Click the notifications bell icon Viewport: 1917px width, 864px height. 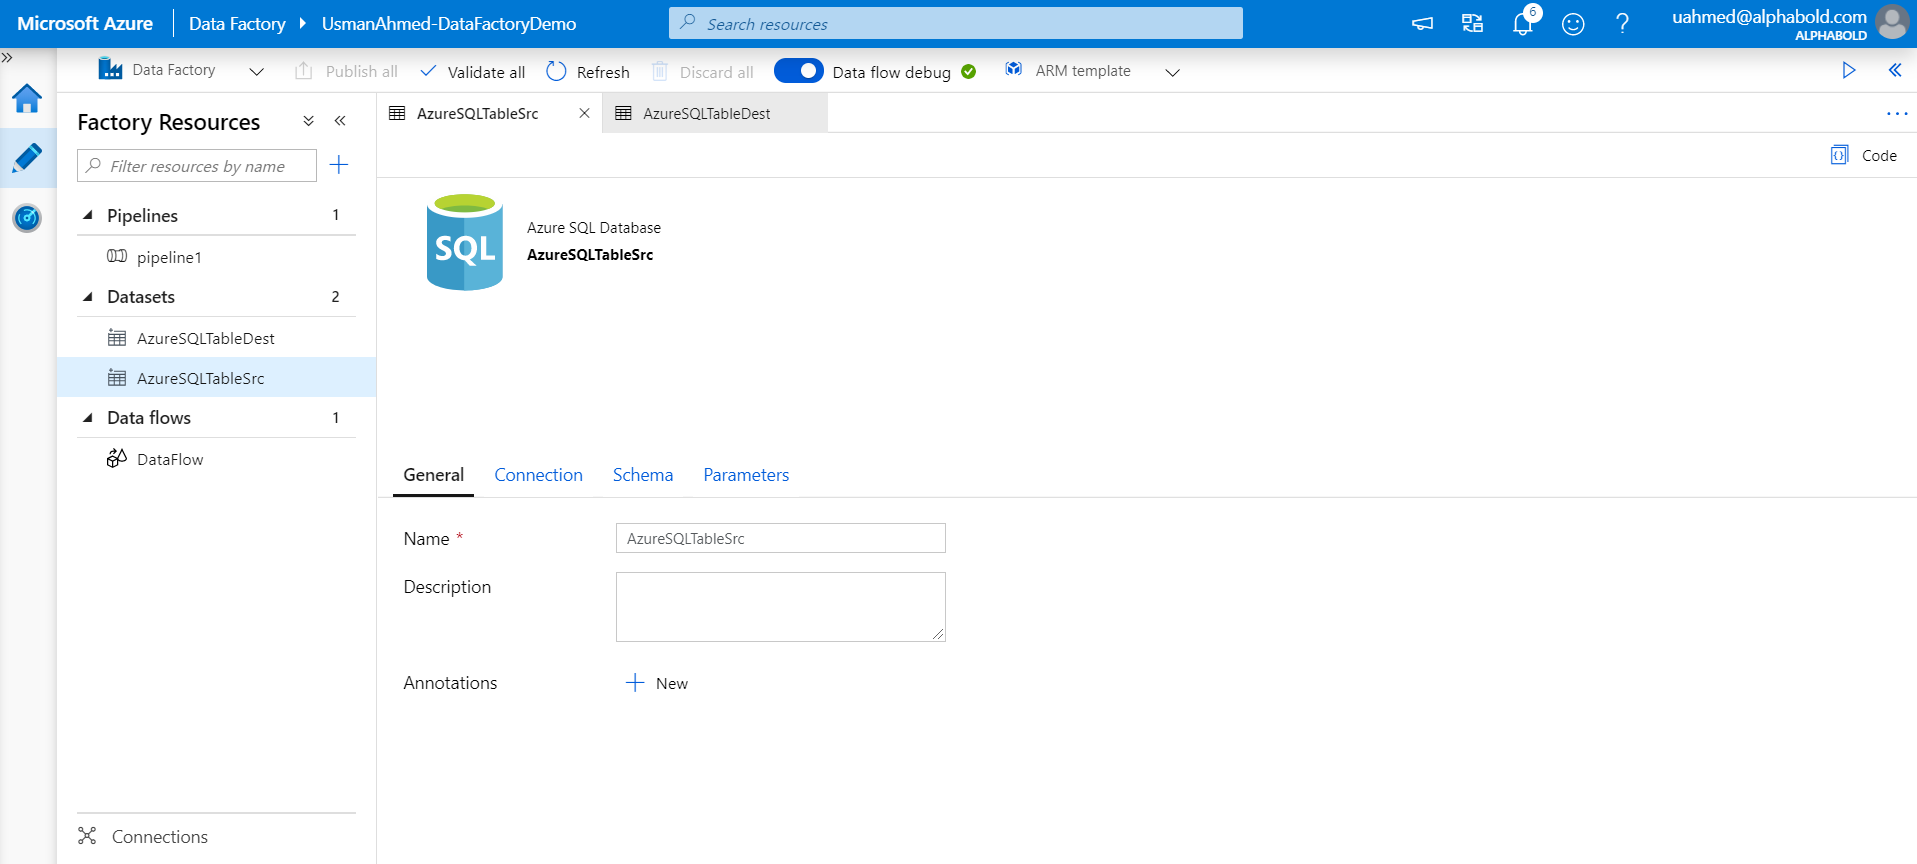1523,24
